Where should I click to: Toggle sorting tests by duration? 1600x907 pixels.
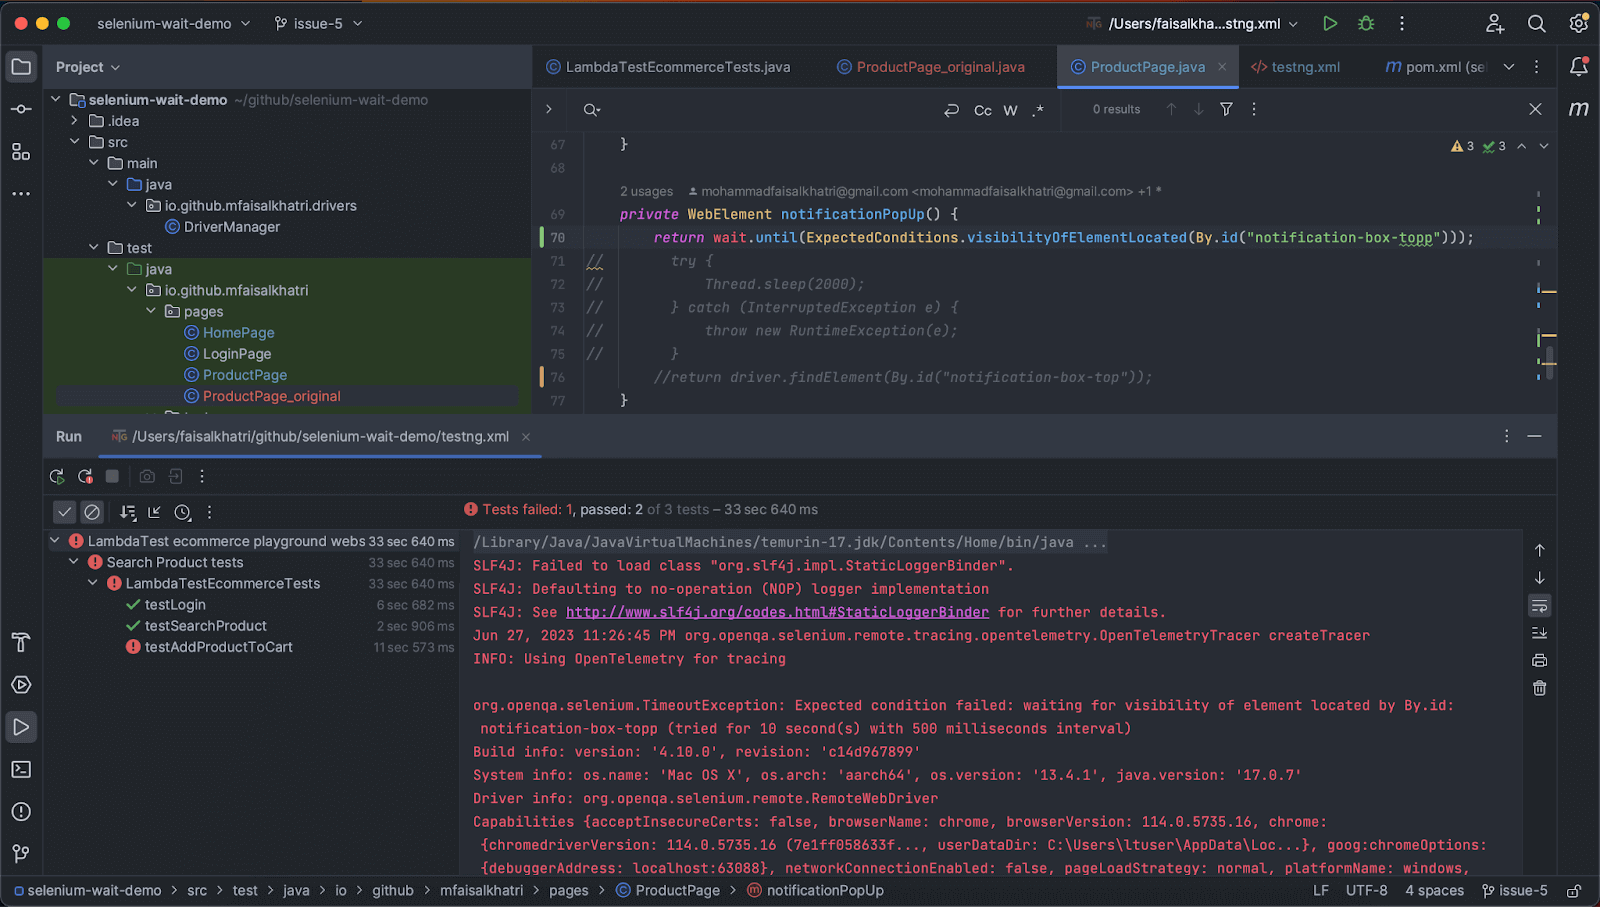tap(182, 512)
